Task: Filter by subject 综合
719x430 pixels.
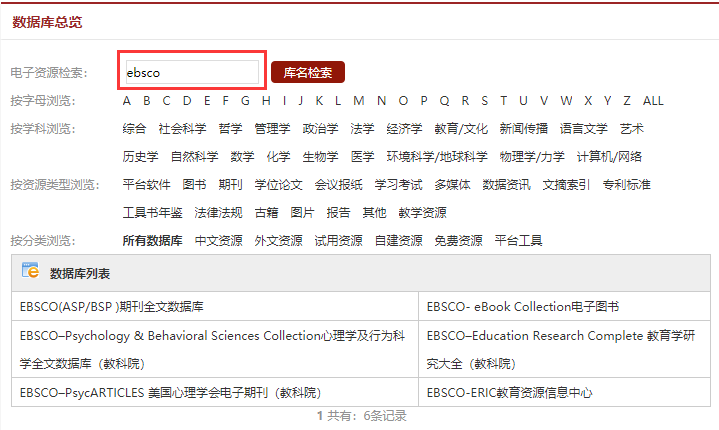Action: click(134, 129)
